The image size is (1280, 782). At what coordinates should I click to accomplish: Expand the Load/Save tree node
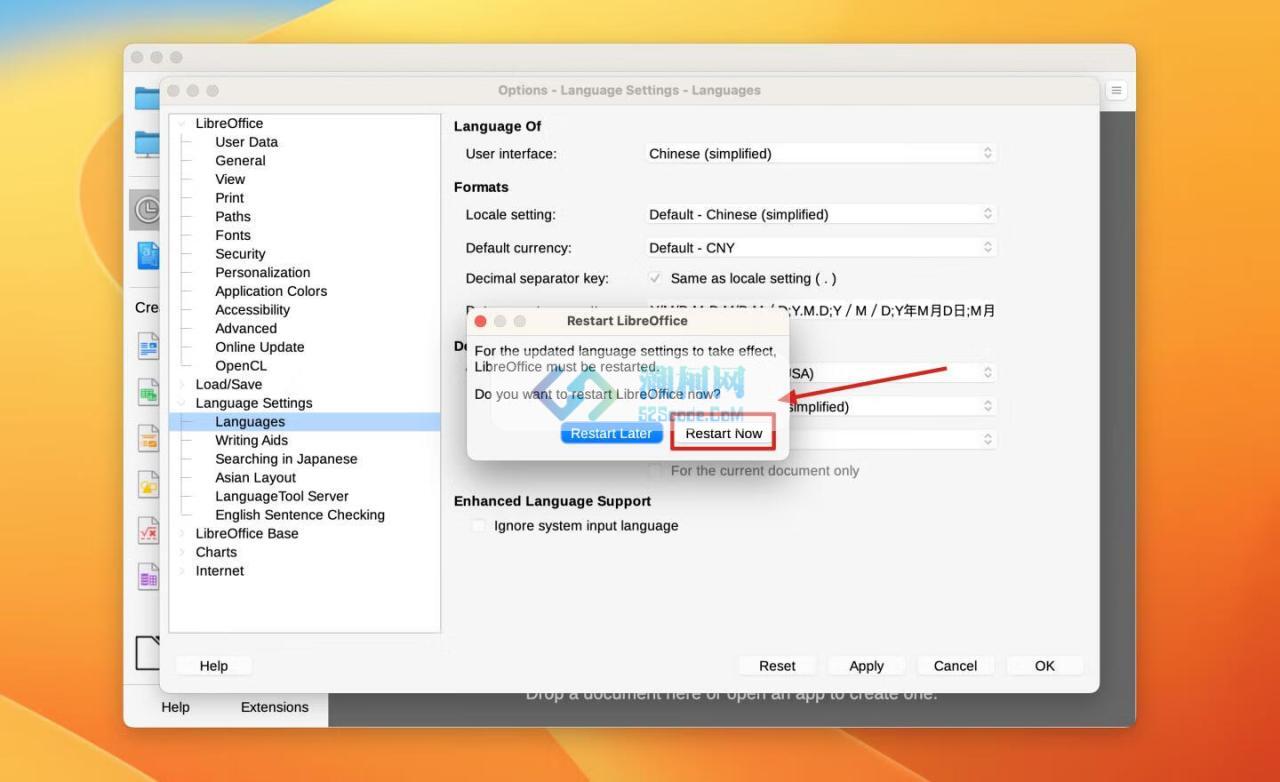pyautogui.click(x=182, y=384)
